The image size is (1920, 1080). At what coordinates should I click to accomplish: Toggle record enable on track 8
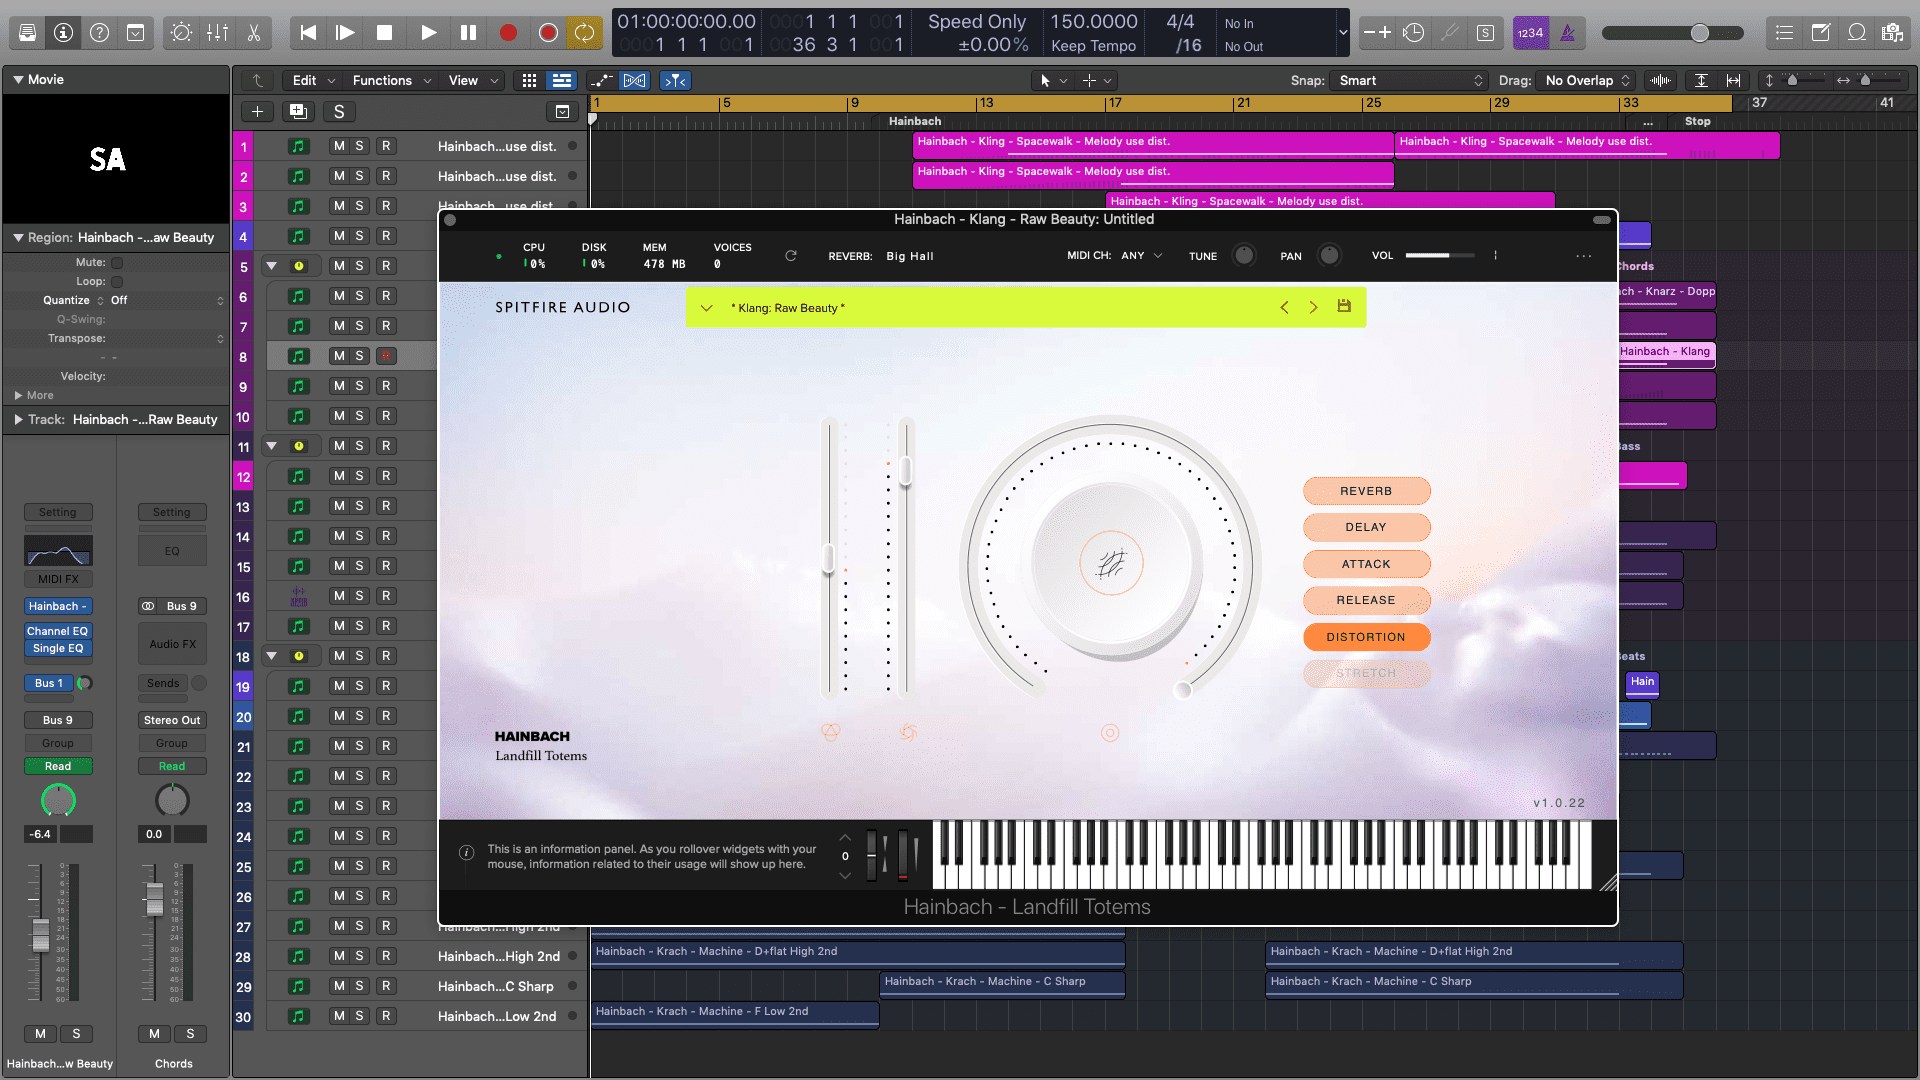[x=386, y=356]
